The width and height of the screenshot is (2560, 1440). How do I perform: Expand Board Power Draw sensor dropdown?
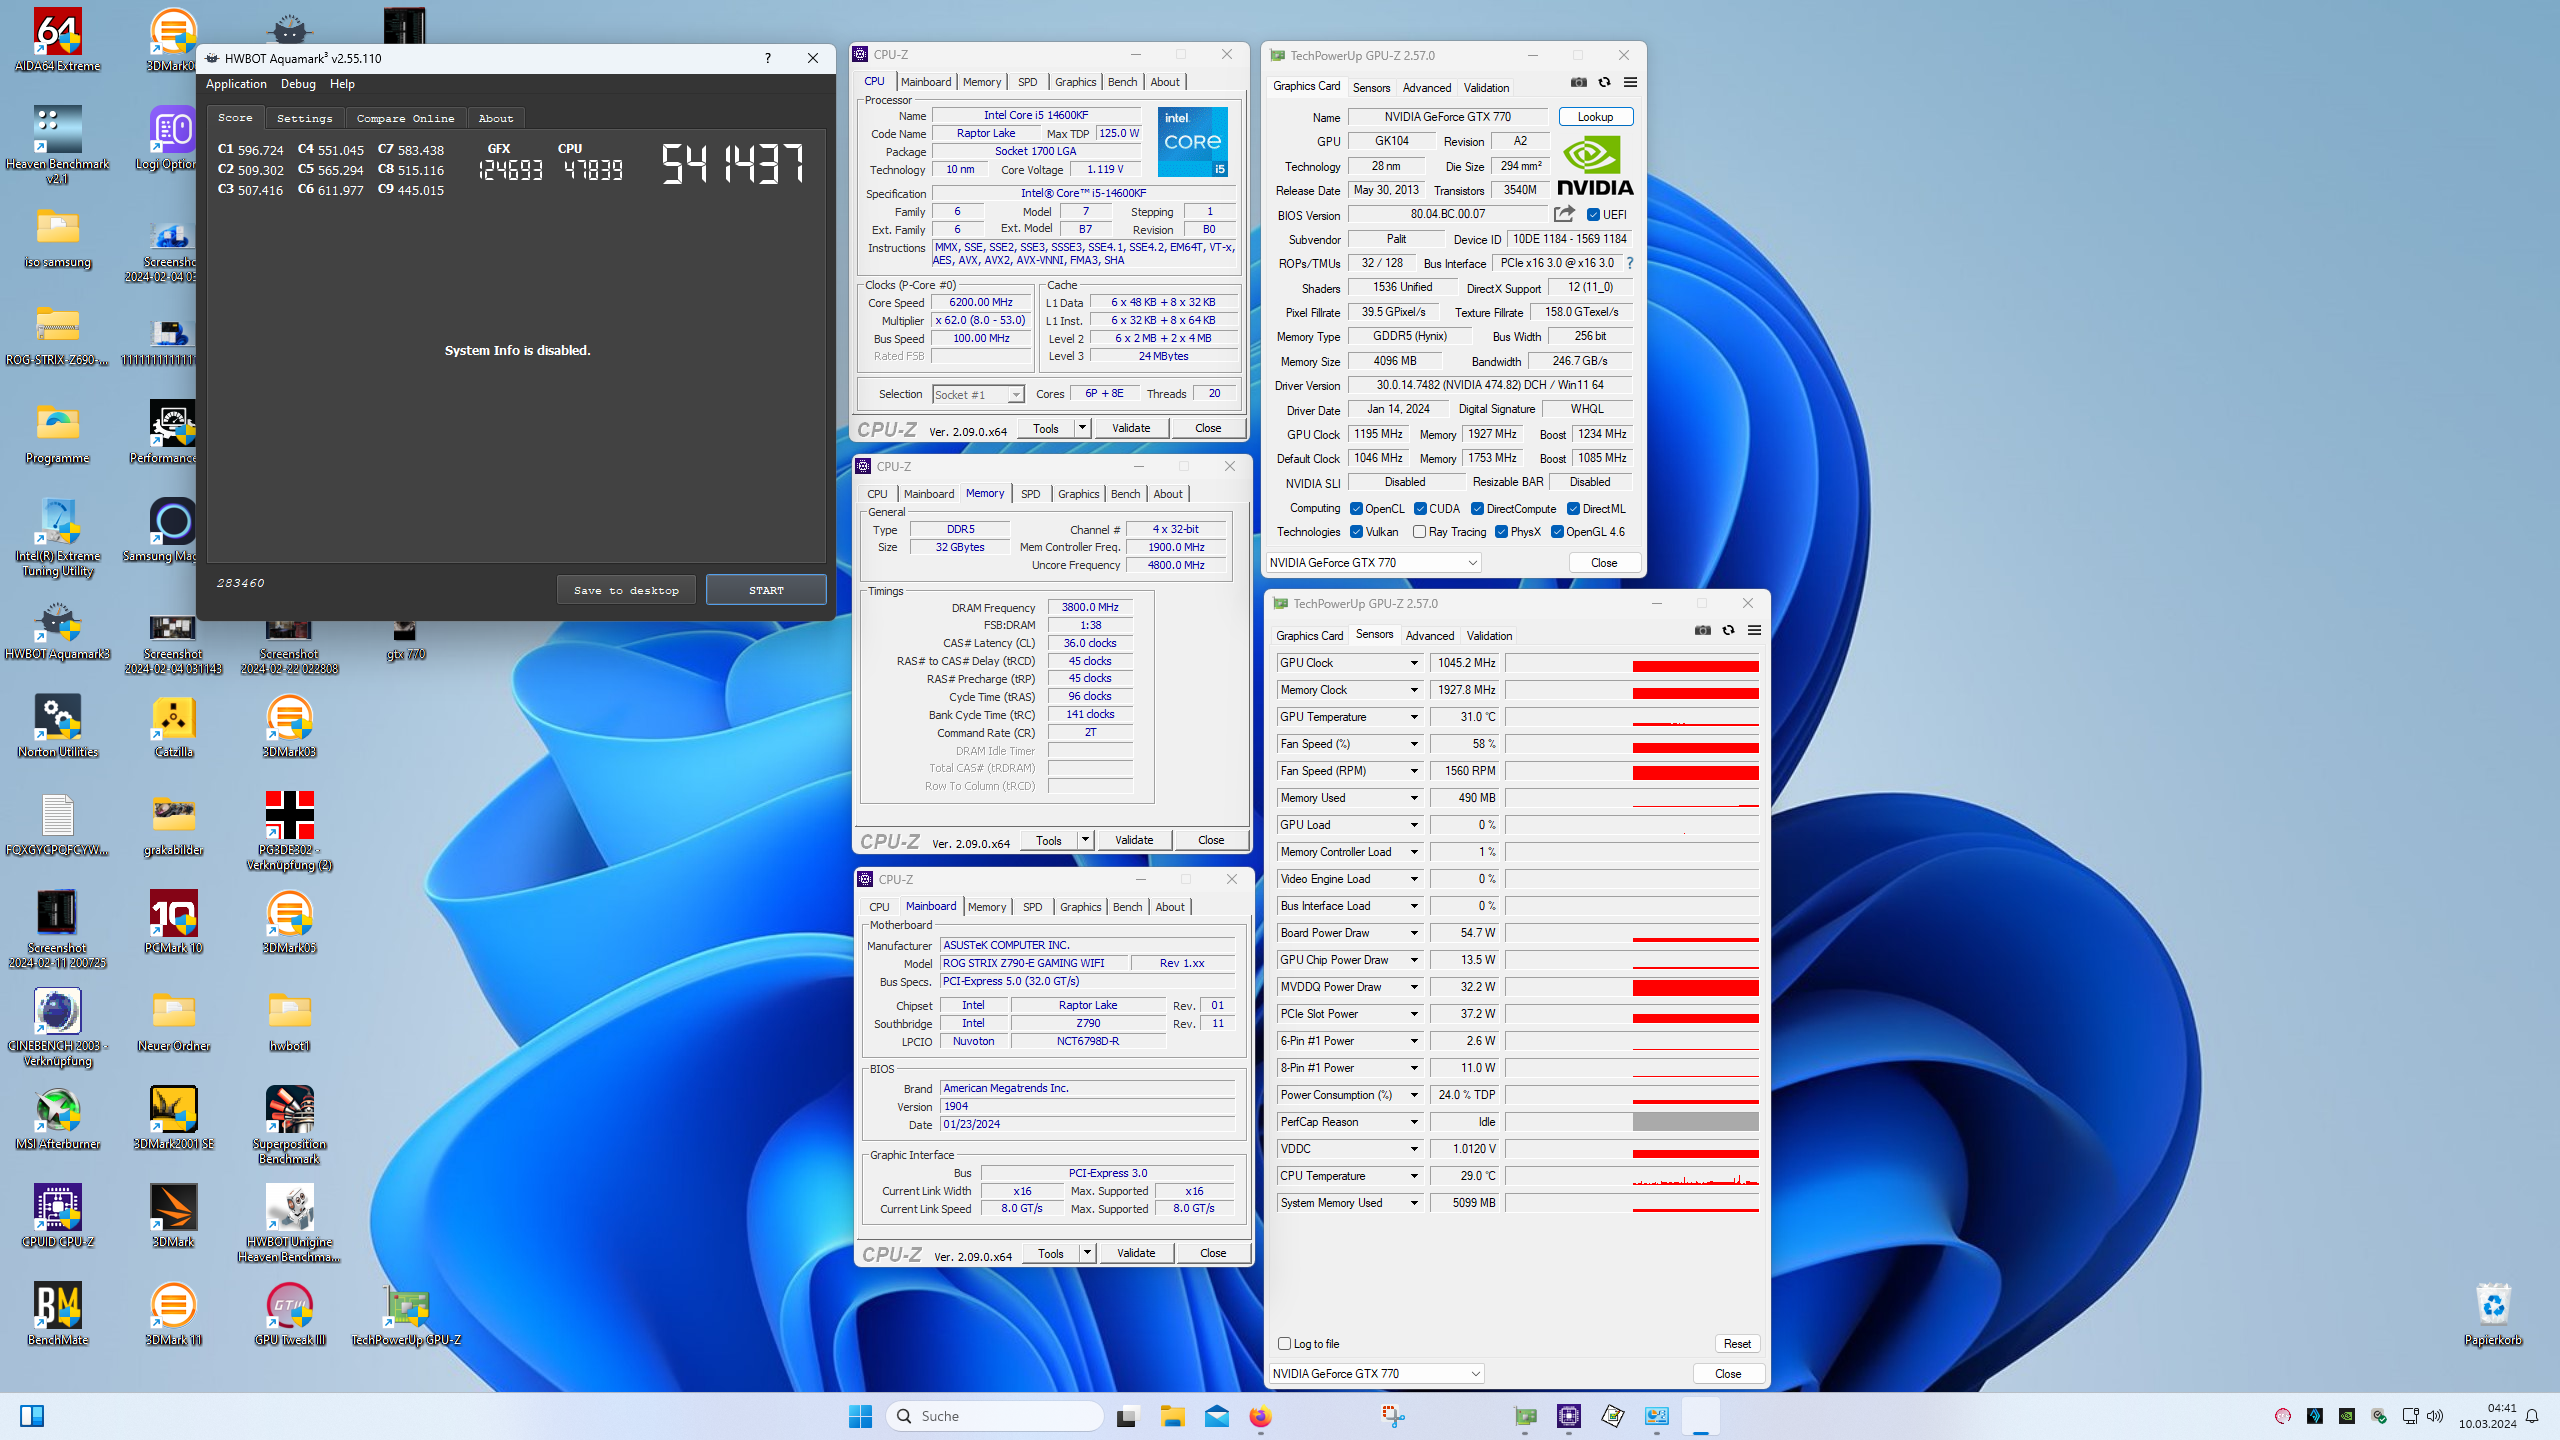1414,933
